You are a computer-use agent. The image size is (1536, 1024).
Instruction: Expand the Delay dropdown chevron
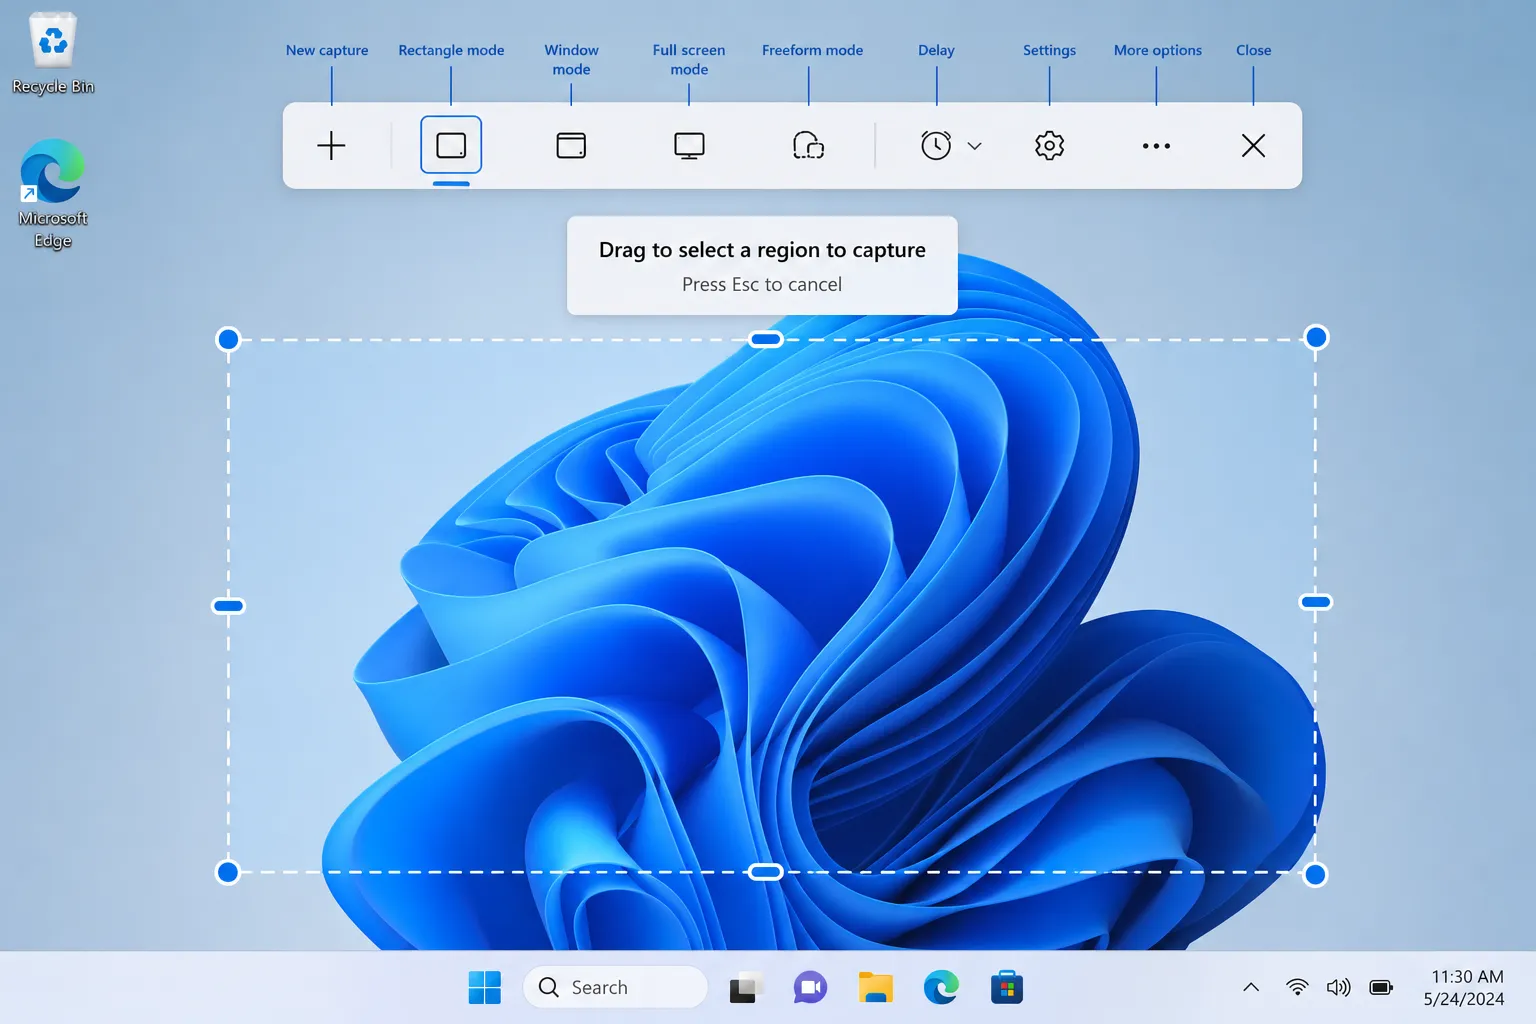[975, 146]
